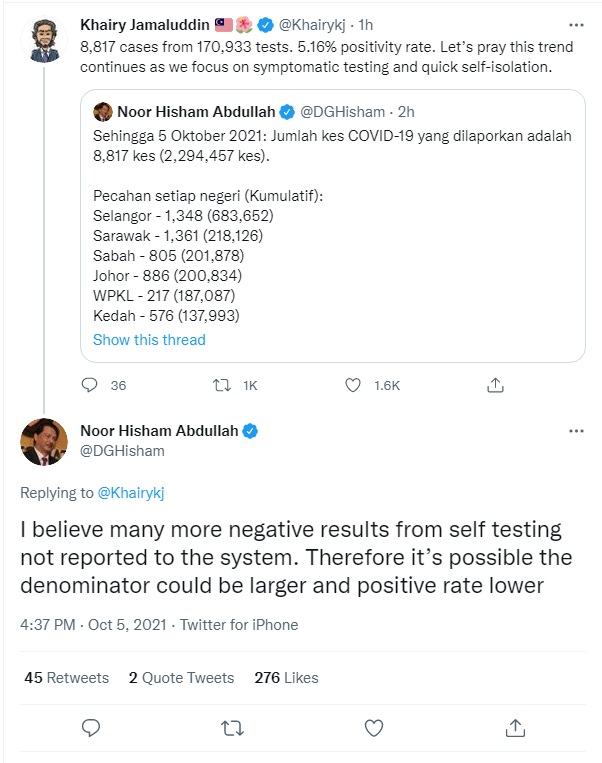View the 45 Retweets list

click(x=66, y=678)
